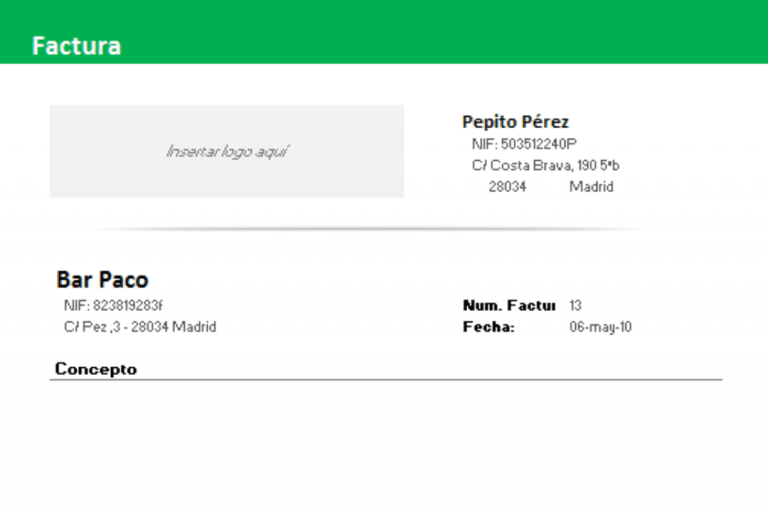Image resolution: width=768 pixels, height=508 pixels.
Task: Click the Fecha label
Action: click(x=489, y=327)
